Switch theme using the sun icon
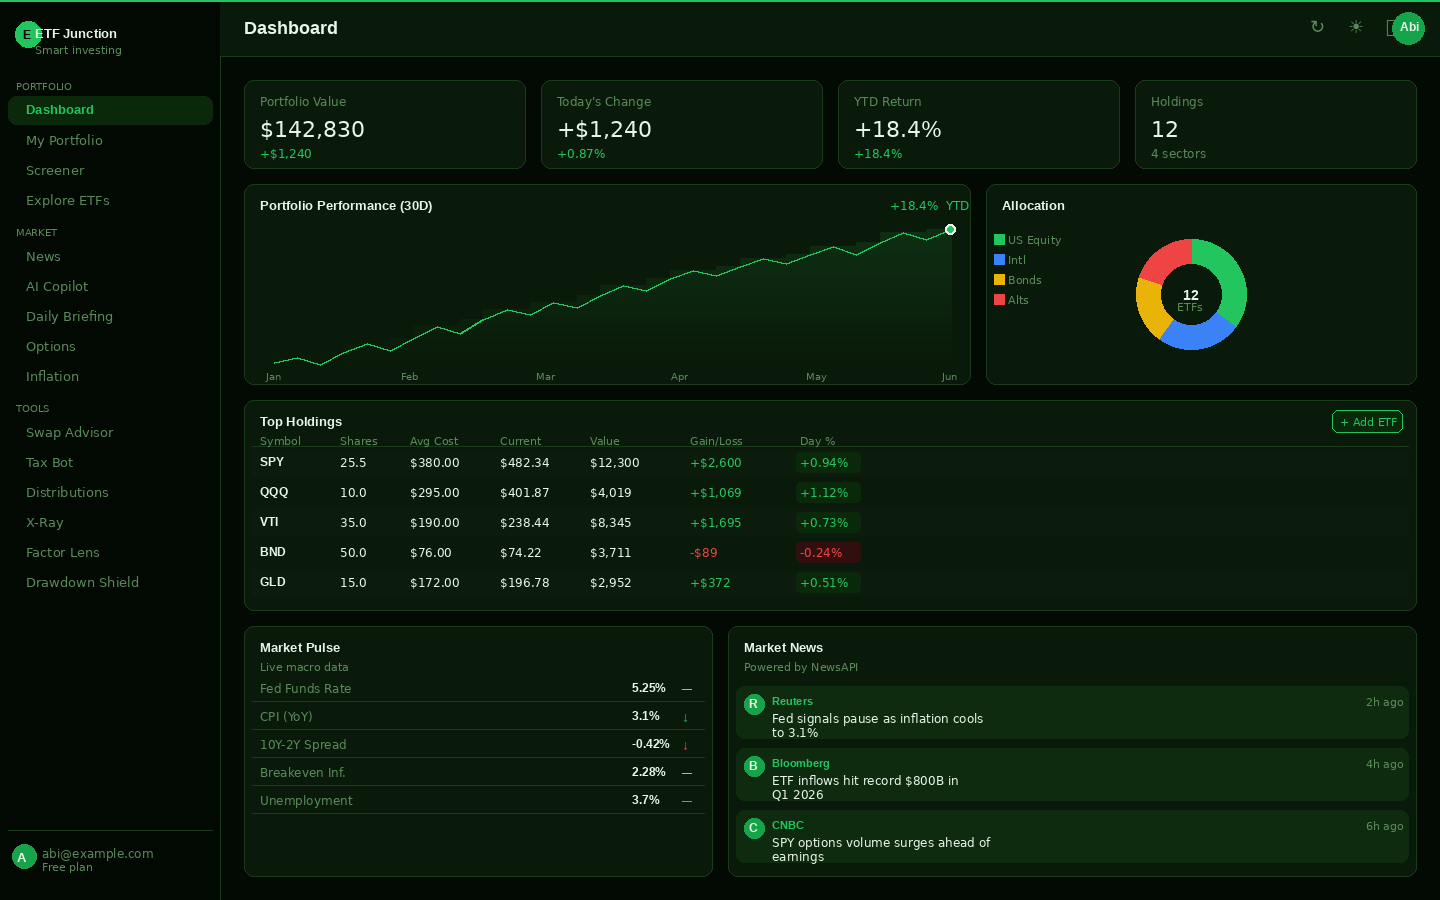Viewport: 1440px width, 900px height. click(1355, 27)
